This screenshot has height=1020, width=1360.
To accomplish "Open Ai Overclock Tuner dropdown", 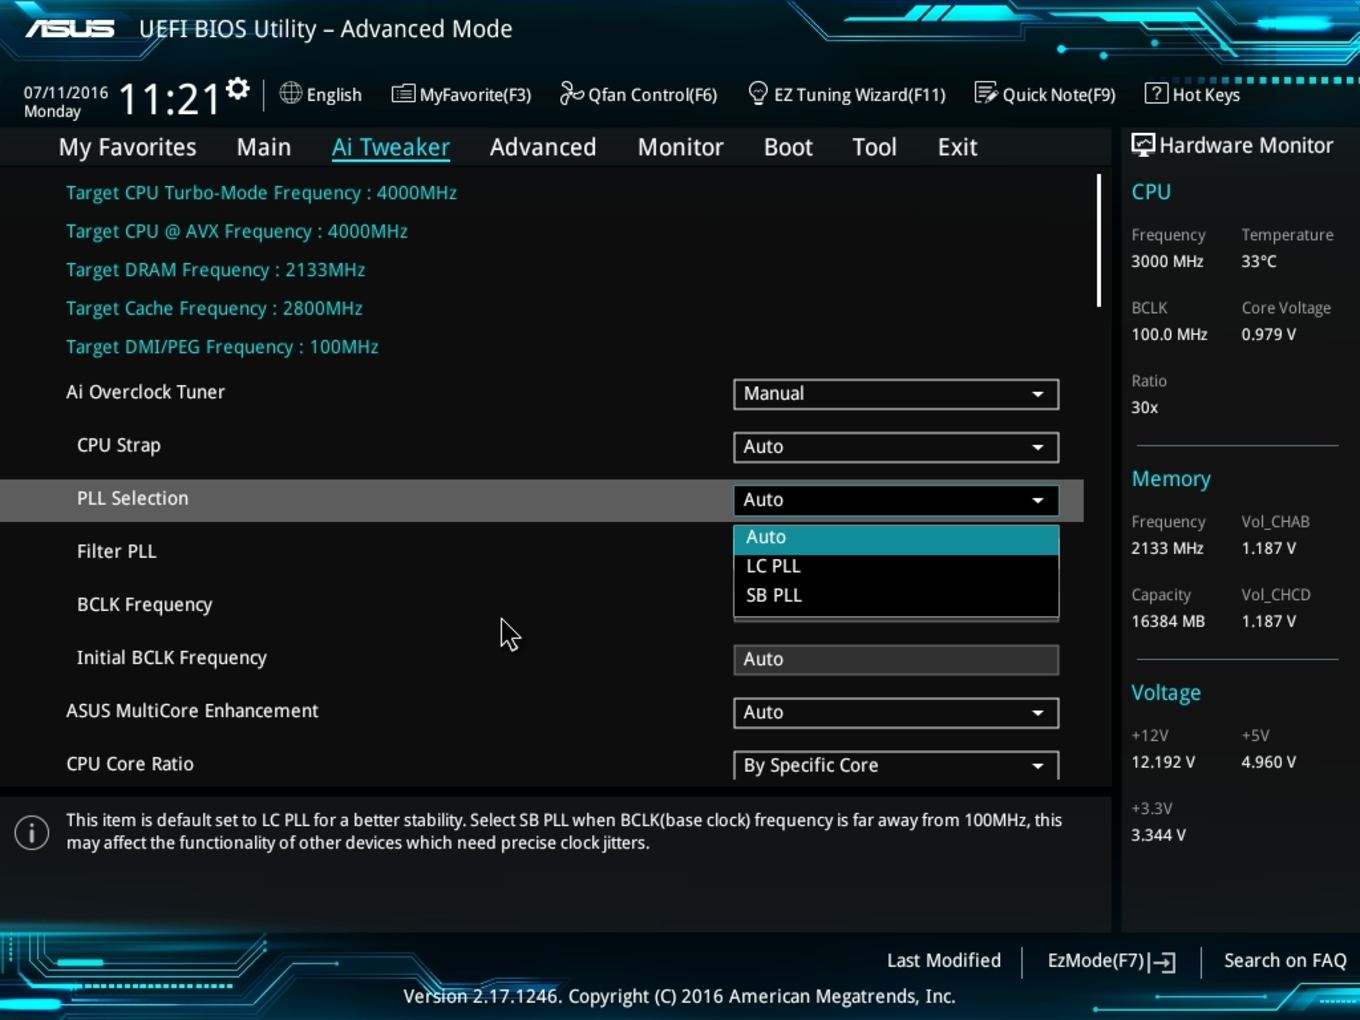I will click(896, 394).
